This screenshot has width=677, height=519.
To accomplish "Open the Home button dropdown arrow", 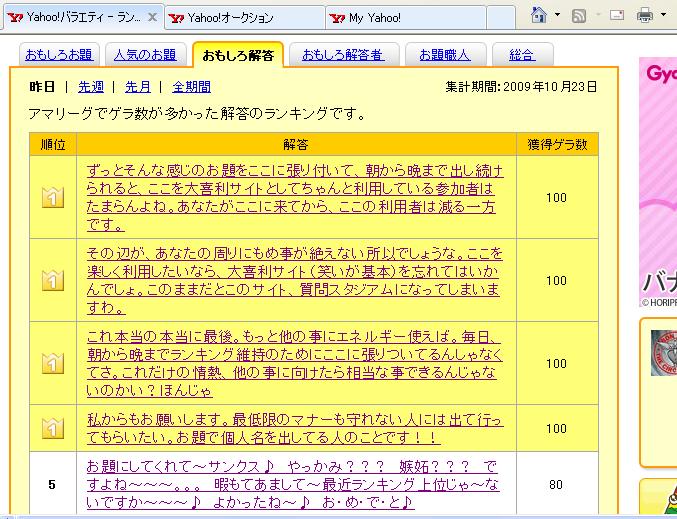I will tap(557, 16).
